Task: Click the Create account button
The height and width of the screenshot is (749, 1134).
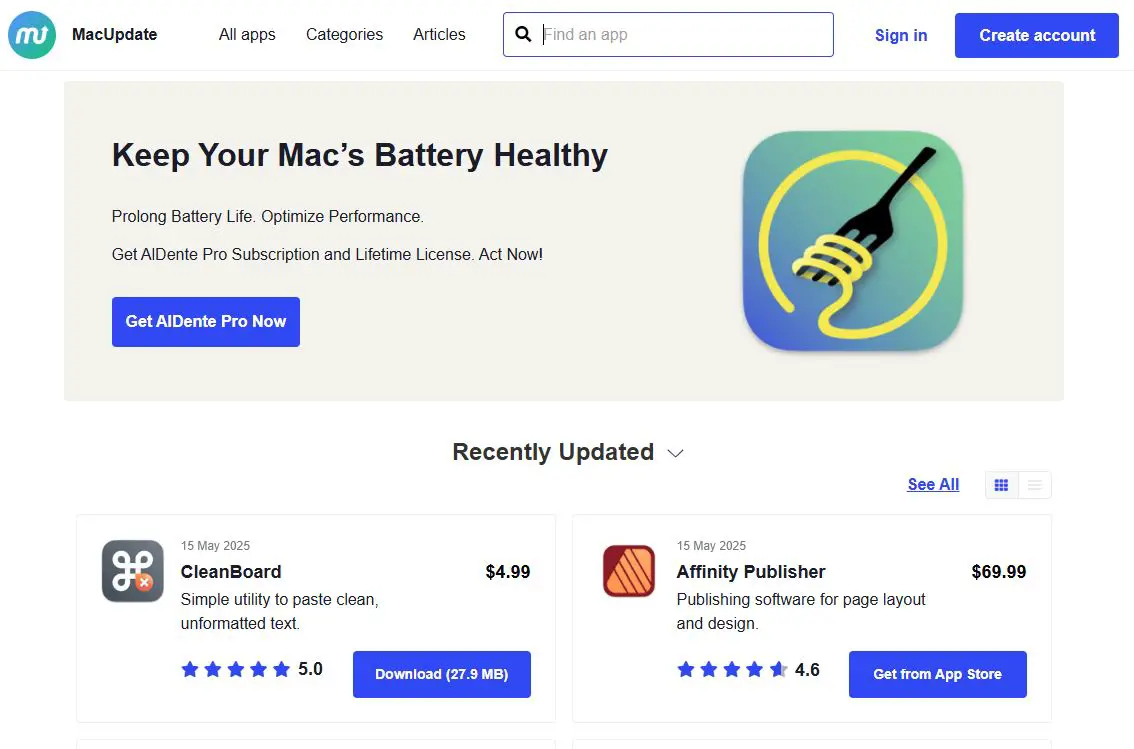Action: pos(1036,35)
